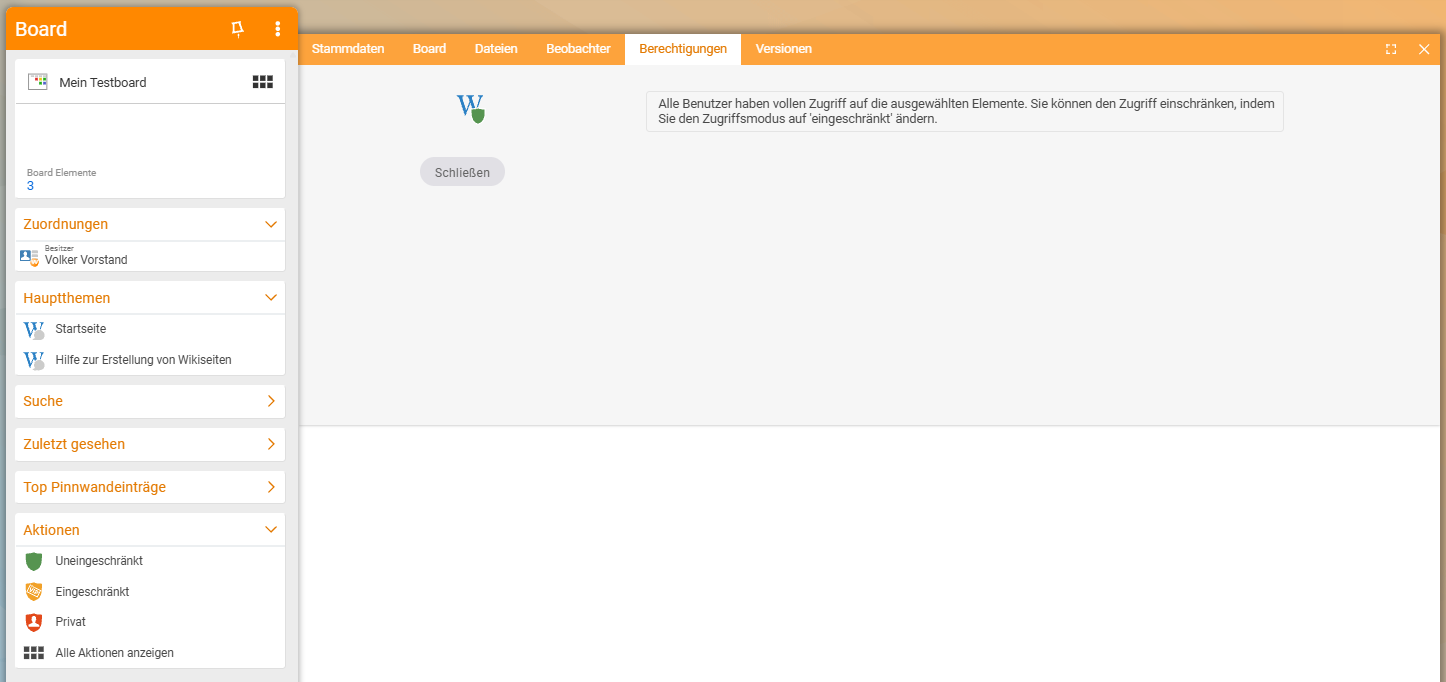This screenshot has height=682, width=1446.
Task: Set access to Eingeschränkt
Action: tap(92, 592)
